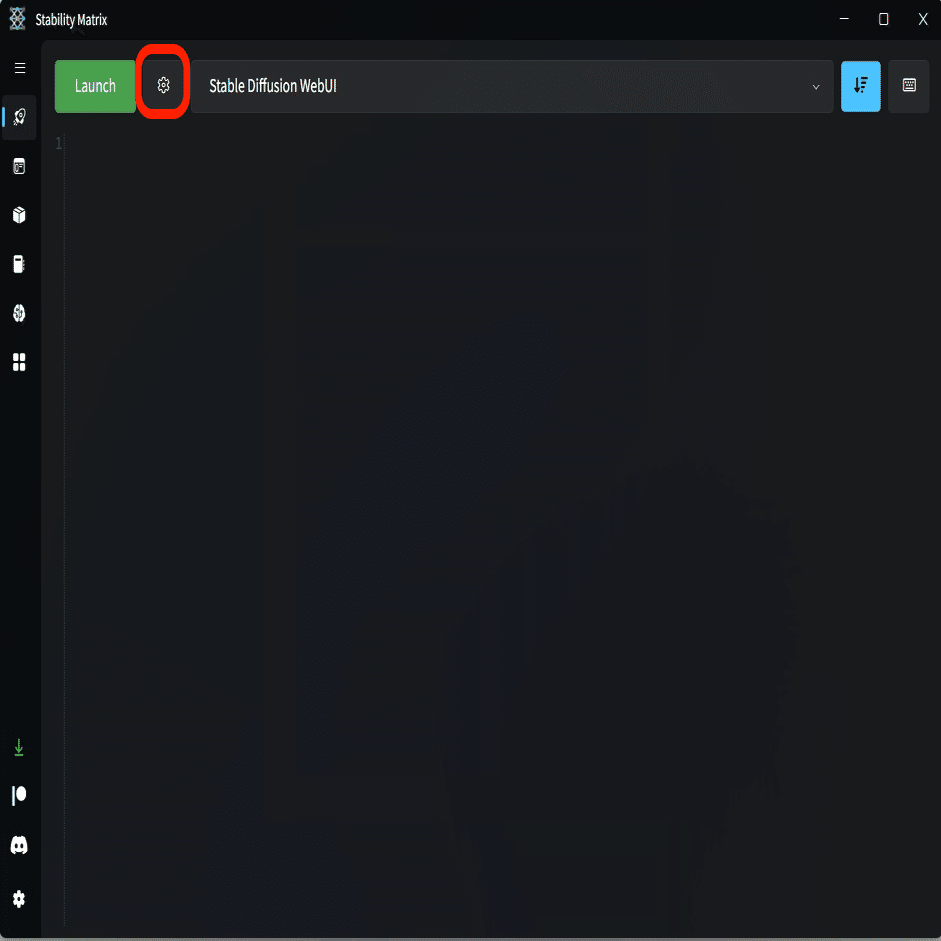Viewport: 941px width, 941px height.
Task: Click the green Launch button
Action: pos(95,86)
